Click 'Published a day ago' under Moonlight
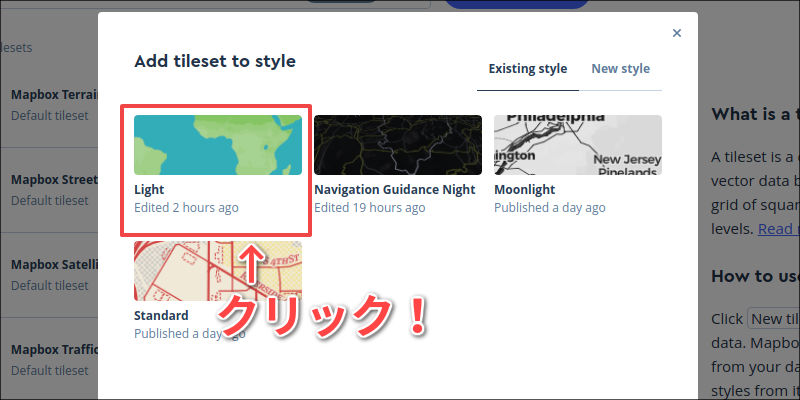The width and height of the screenshot is (800, 400). click(x=549, y=208)
